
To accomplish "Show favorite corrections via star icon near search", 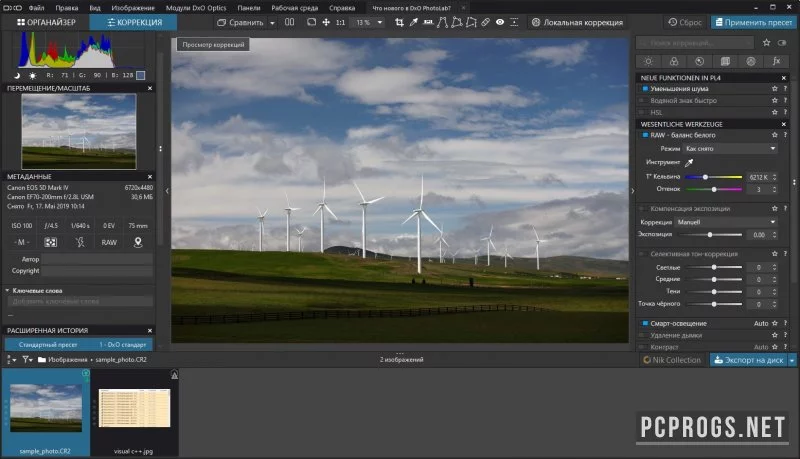I will [766, 43].
